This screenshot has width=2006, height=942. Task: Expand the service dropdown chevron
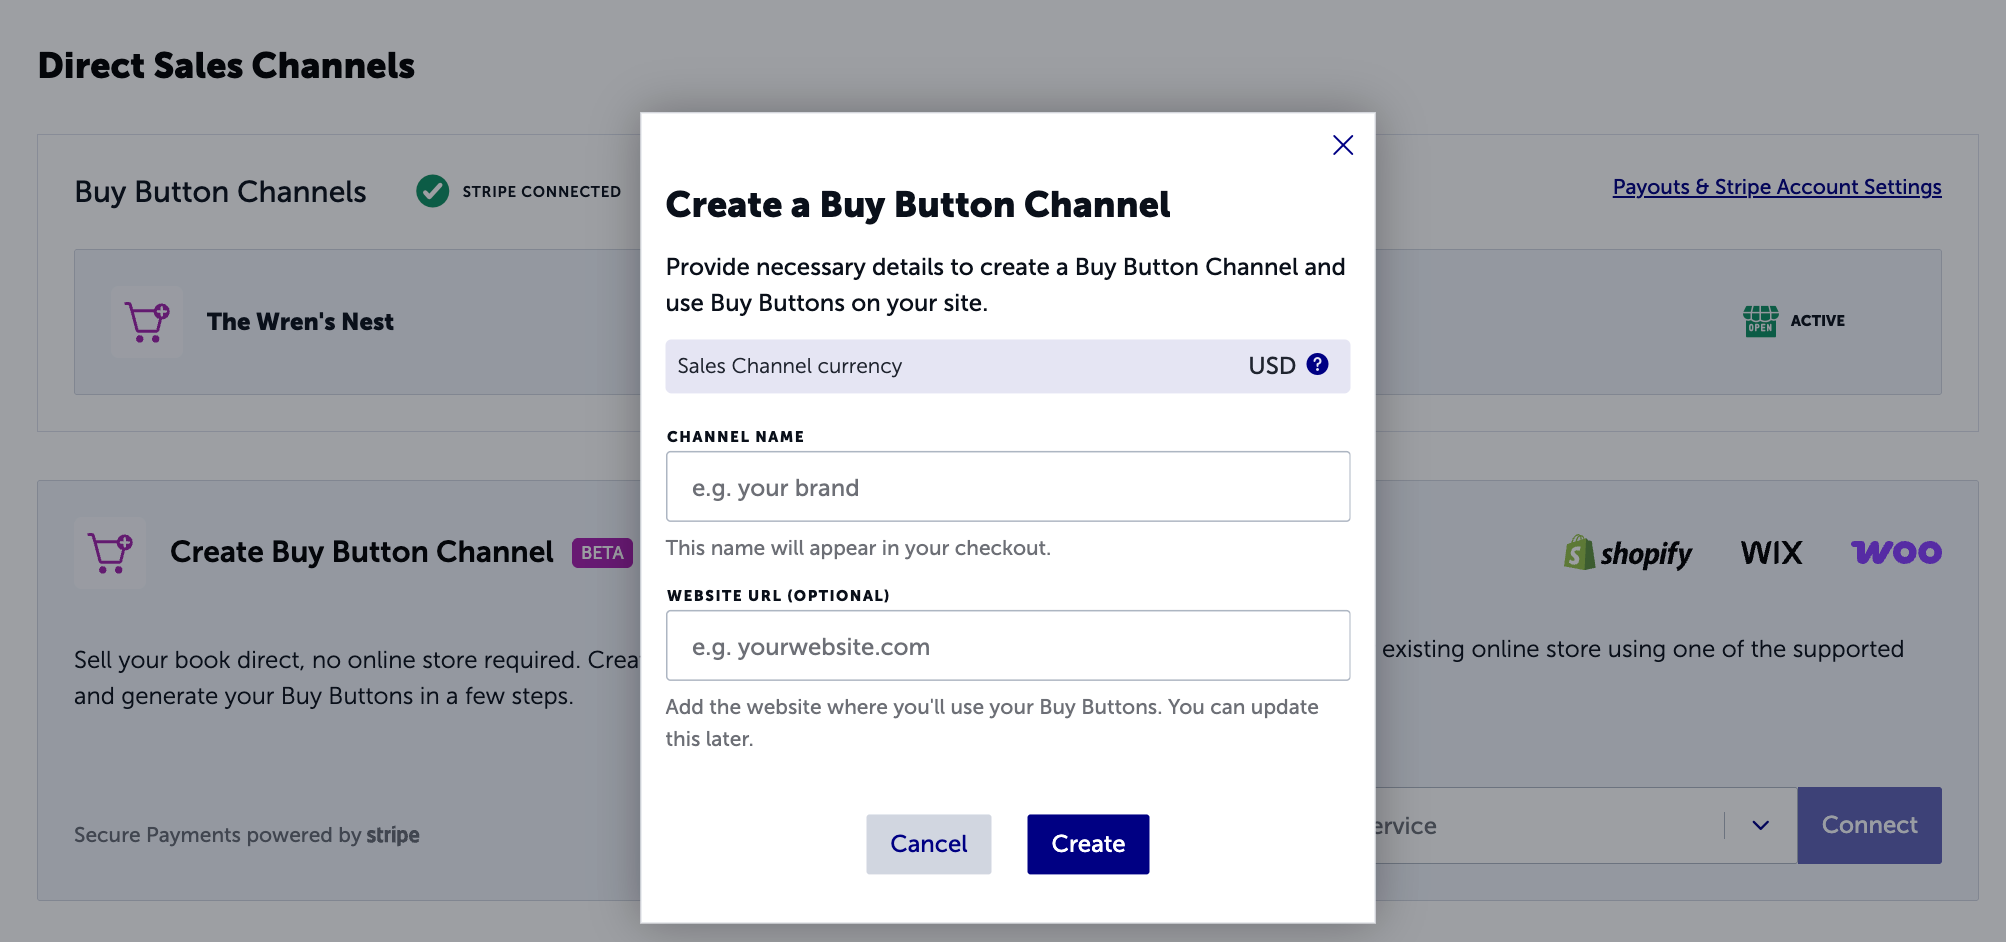(x=1761, y=825)
